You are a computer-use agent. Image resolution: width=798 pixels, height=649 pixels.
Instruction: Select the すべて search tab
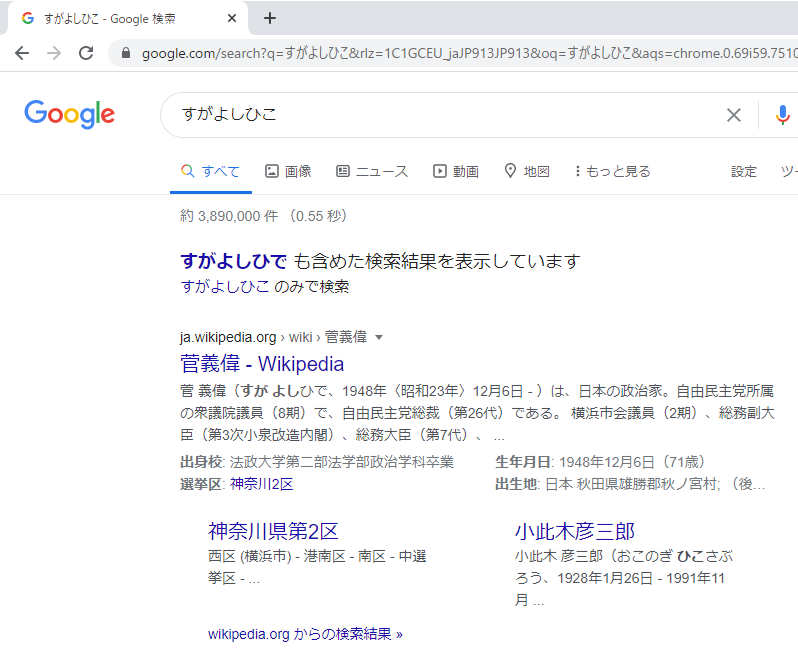pyautogui.click(x=210, y=172)
